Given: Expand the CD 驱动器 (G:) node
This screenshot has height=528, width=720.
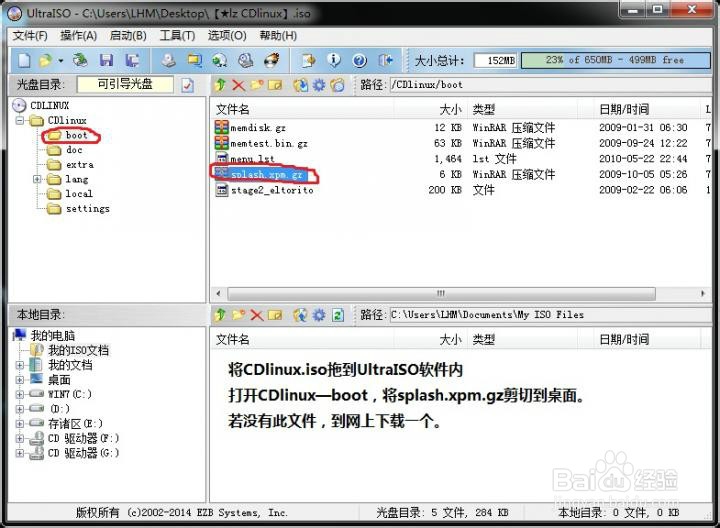Looking at the screenshot, I should click(20, 453).
